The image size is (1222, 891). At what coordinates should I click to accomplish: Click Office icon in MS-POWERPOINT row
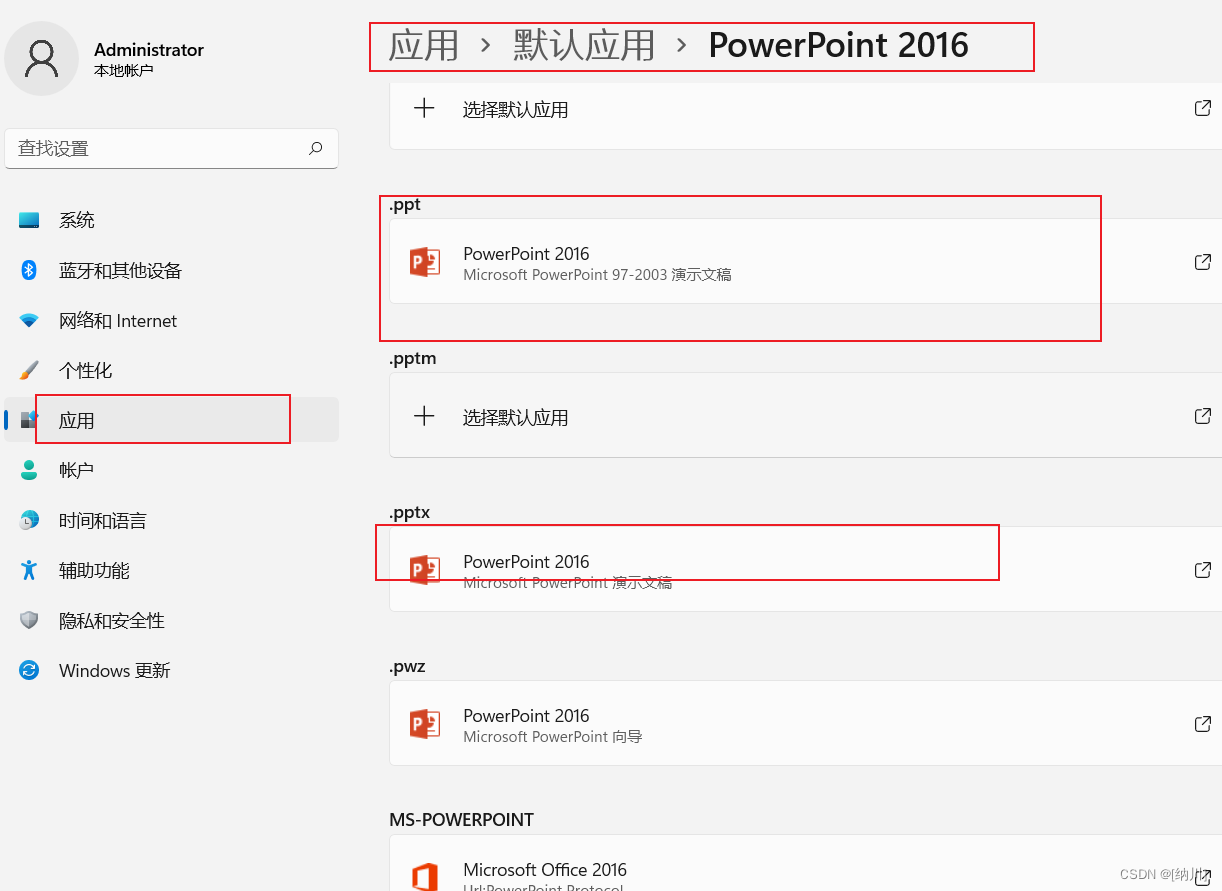(x=425, y=877)
